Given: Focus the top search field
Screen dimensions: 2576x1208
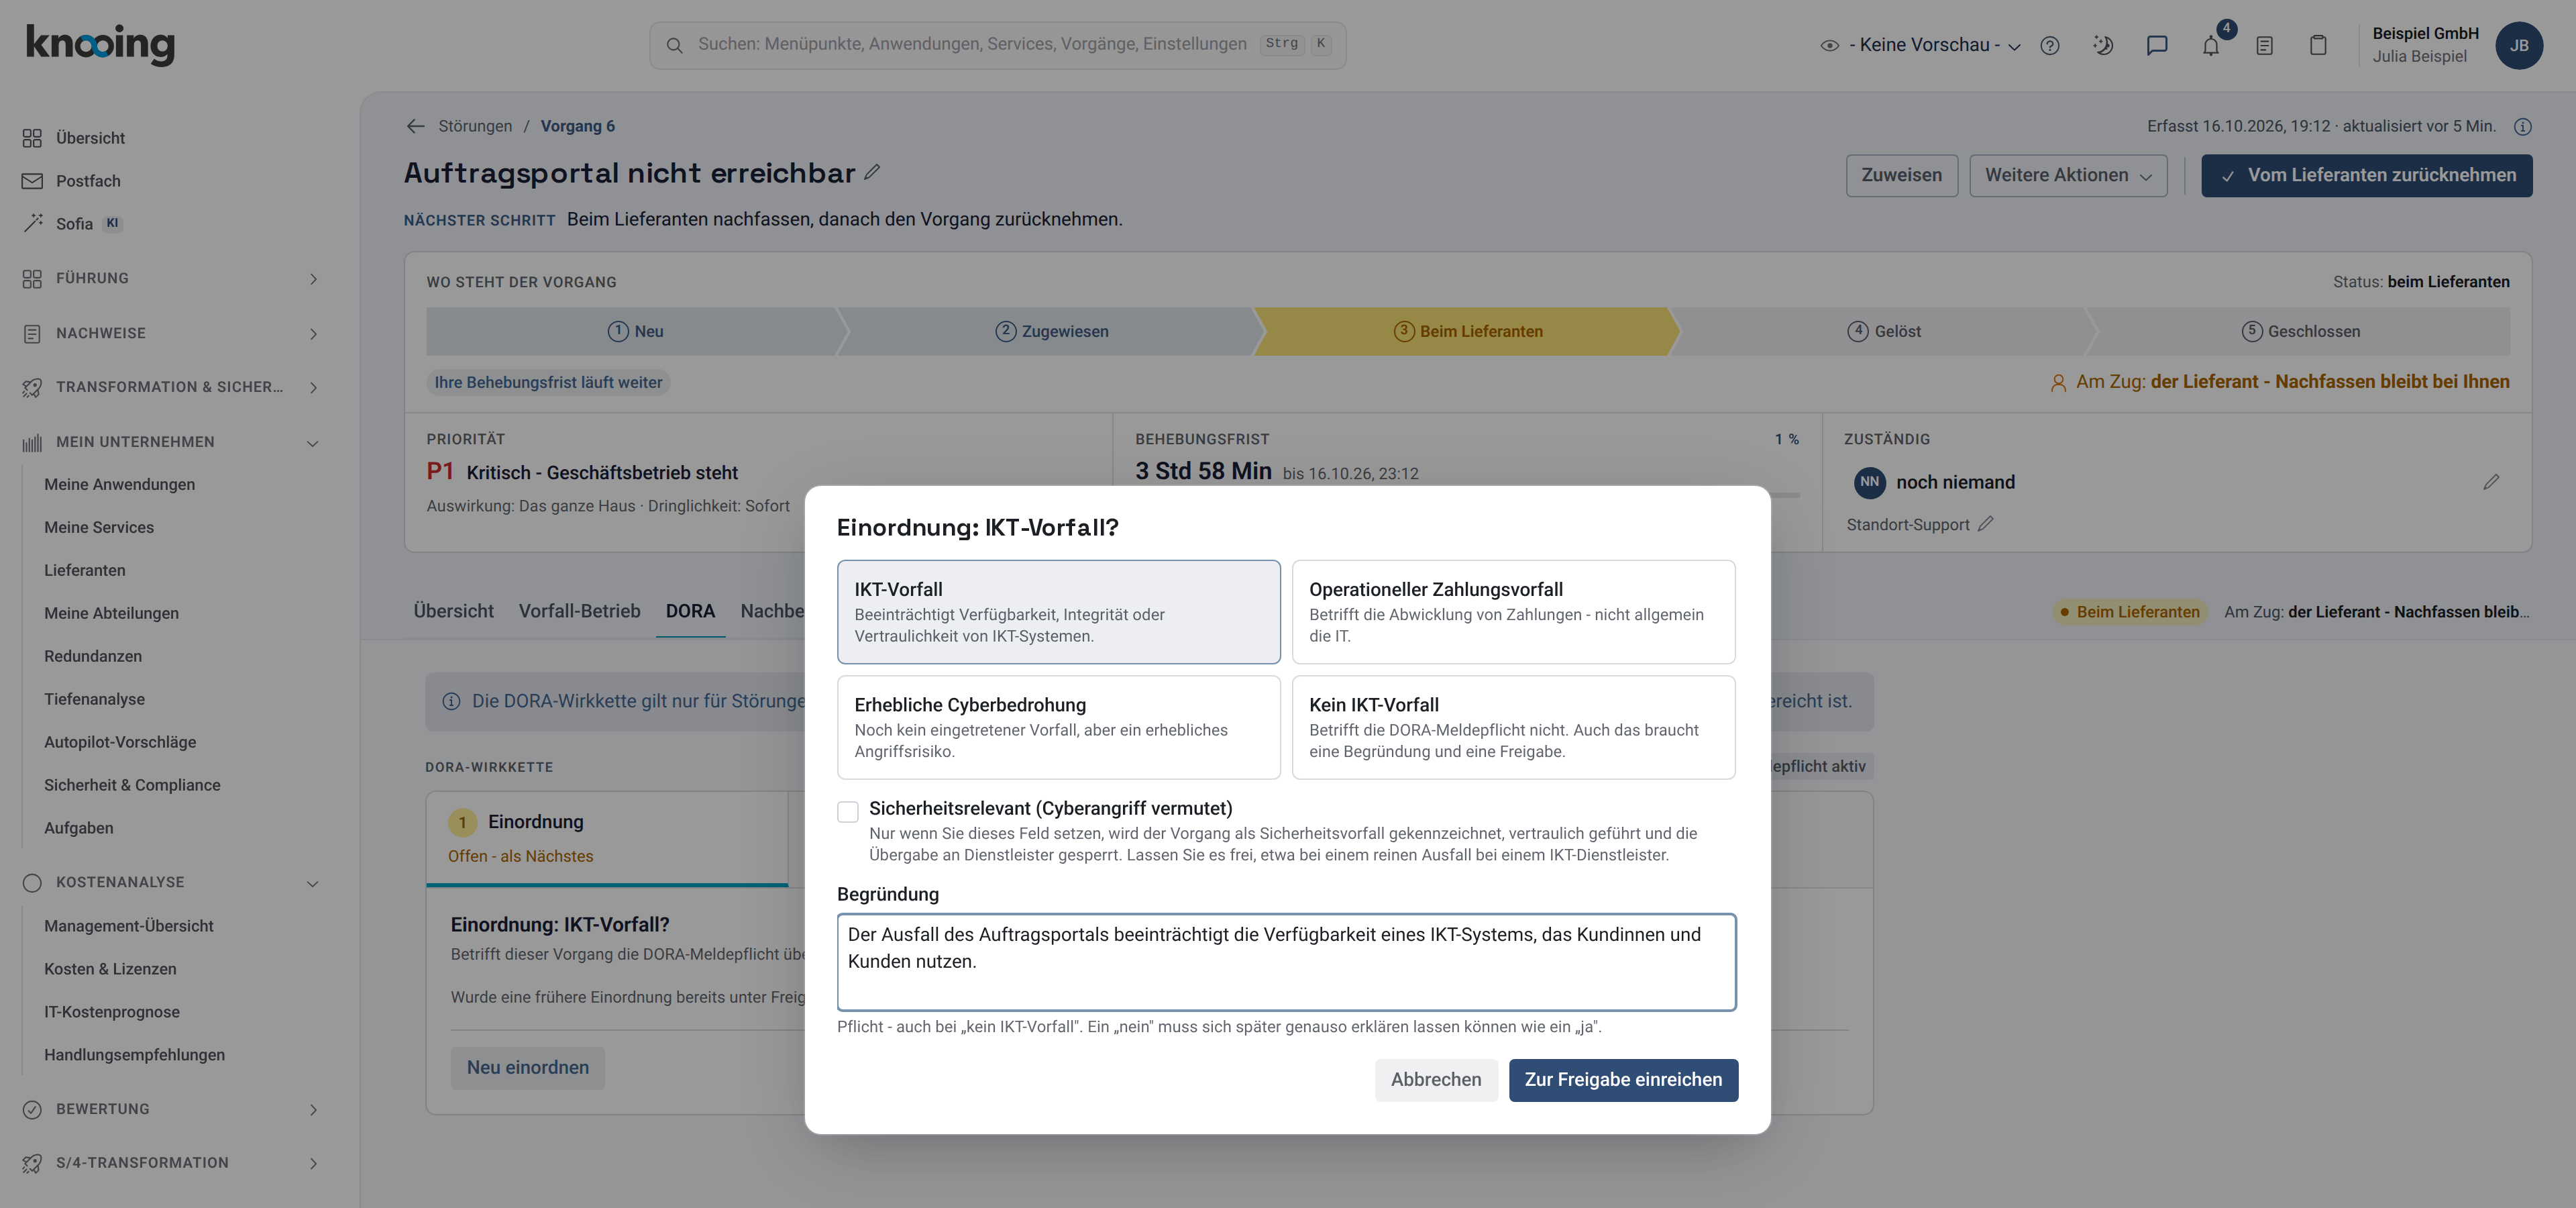Looking at the screenshot, I should tap(997, 45).
